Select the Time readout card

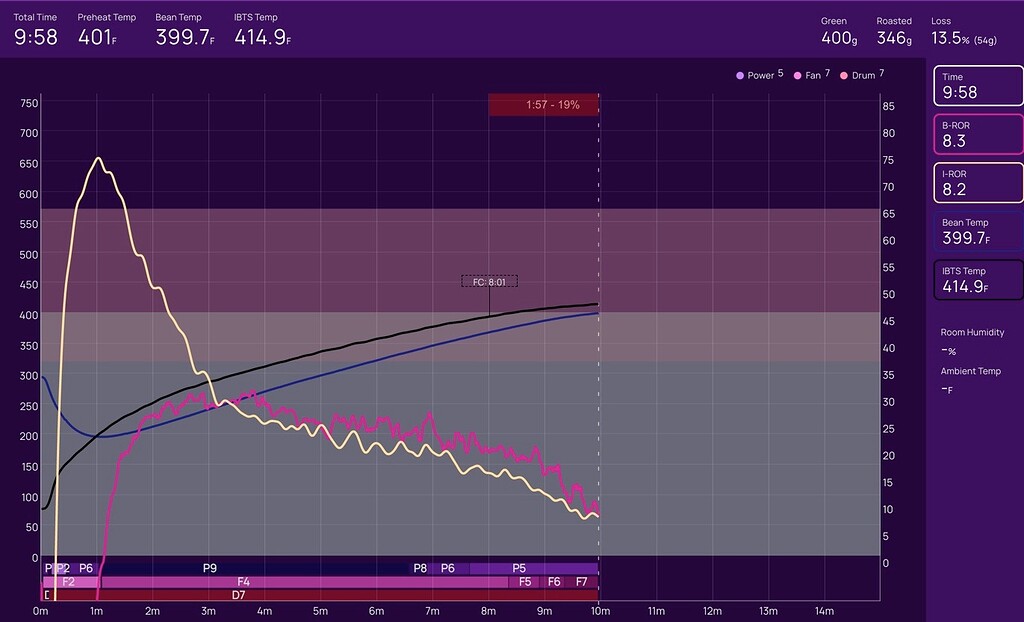(x=978, y=86)
